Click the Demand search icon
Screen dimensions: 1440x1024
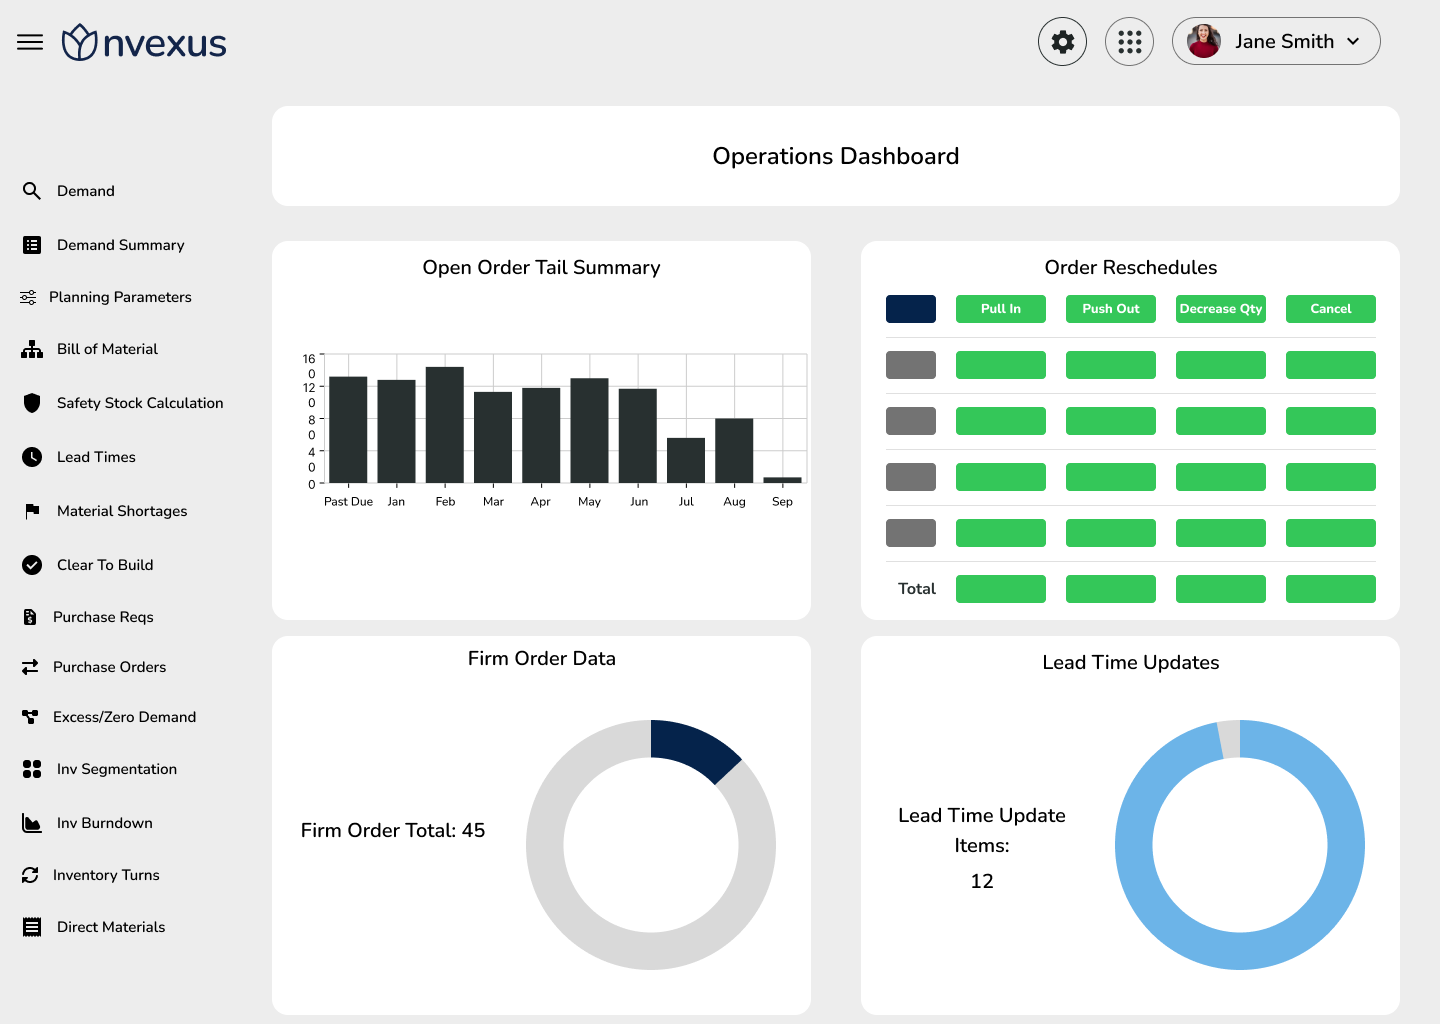click(32, 191)
